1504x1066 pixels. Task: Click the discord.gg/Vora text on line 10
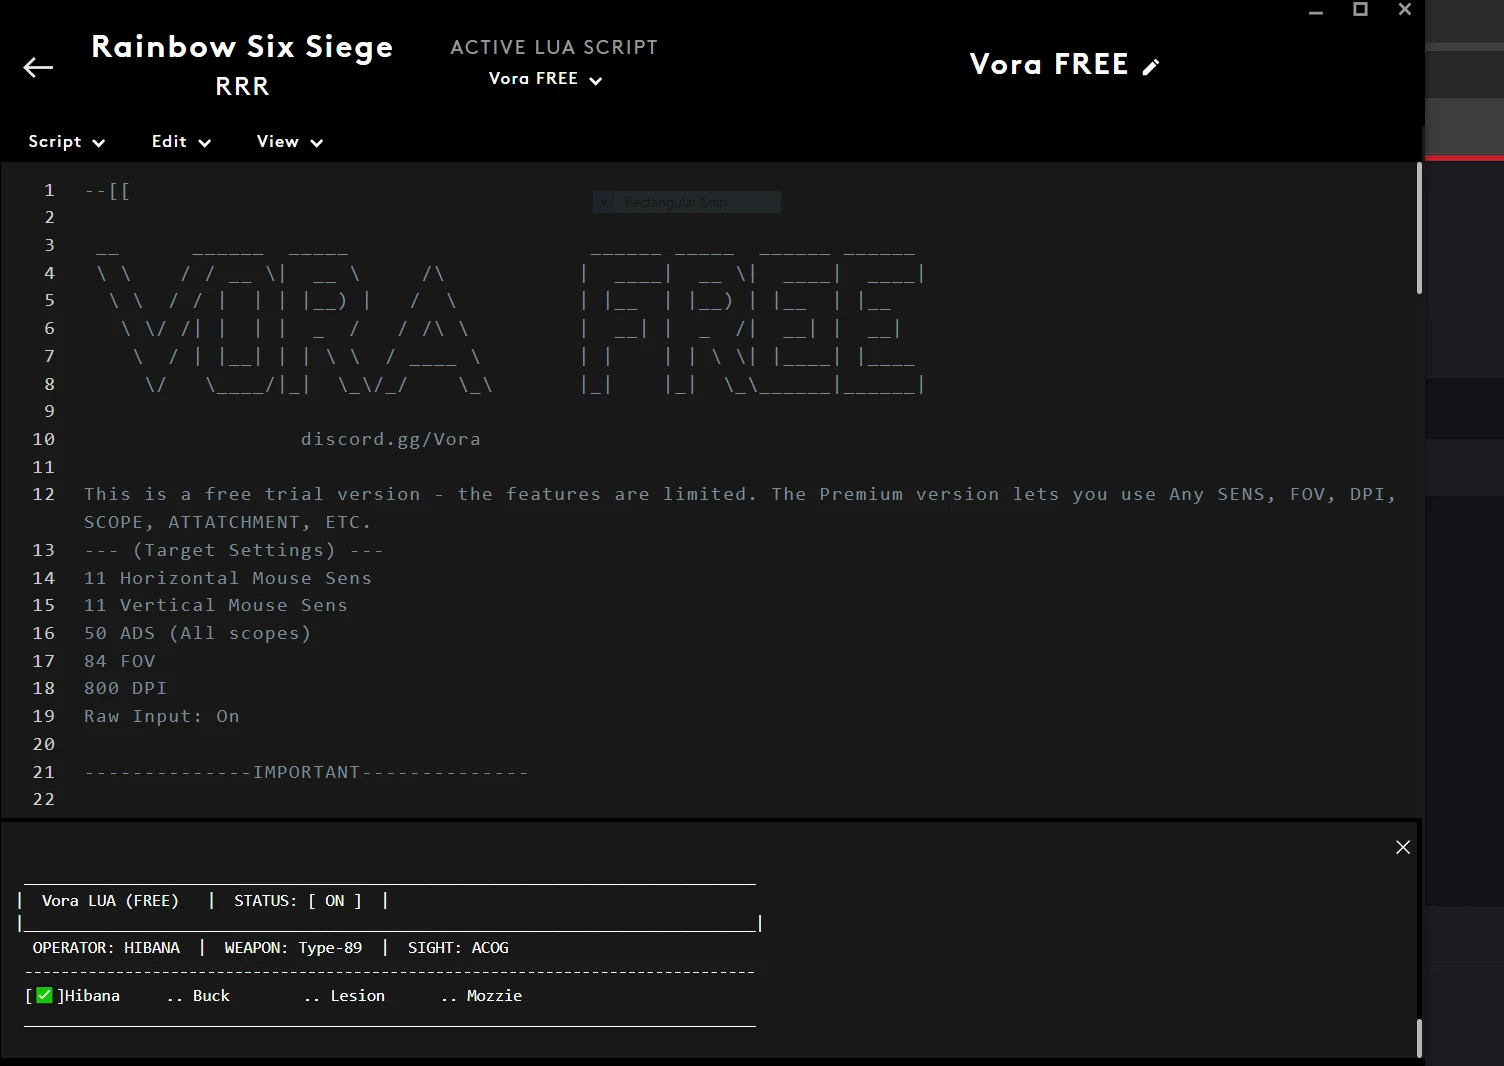(390, 439)
